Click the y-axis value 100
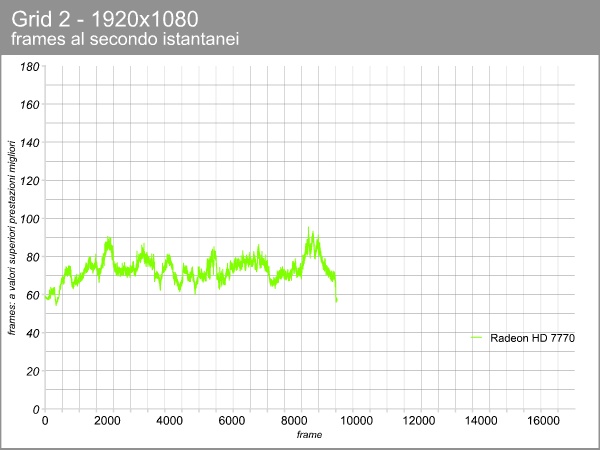Viewport: 600px width, 450px height. pos(30,219)
